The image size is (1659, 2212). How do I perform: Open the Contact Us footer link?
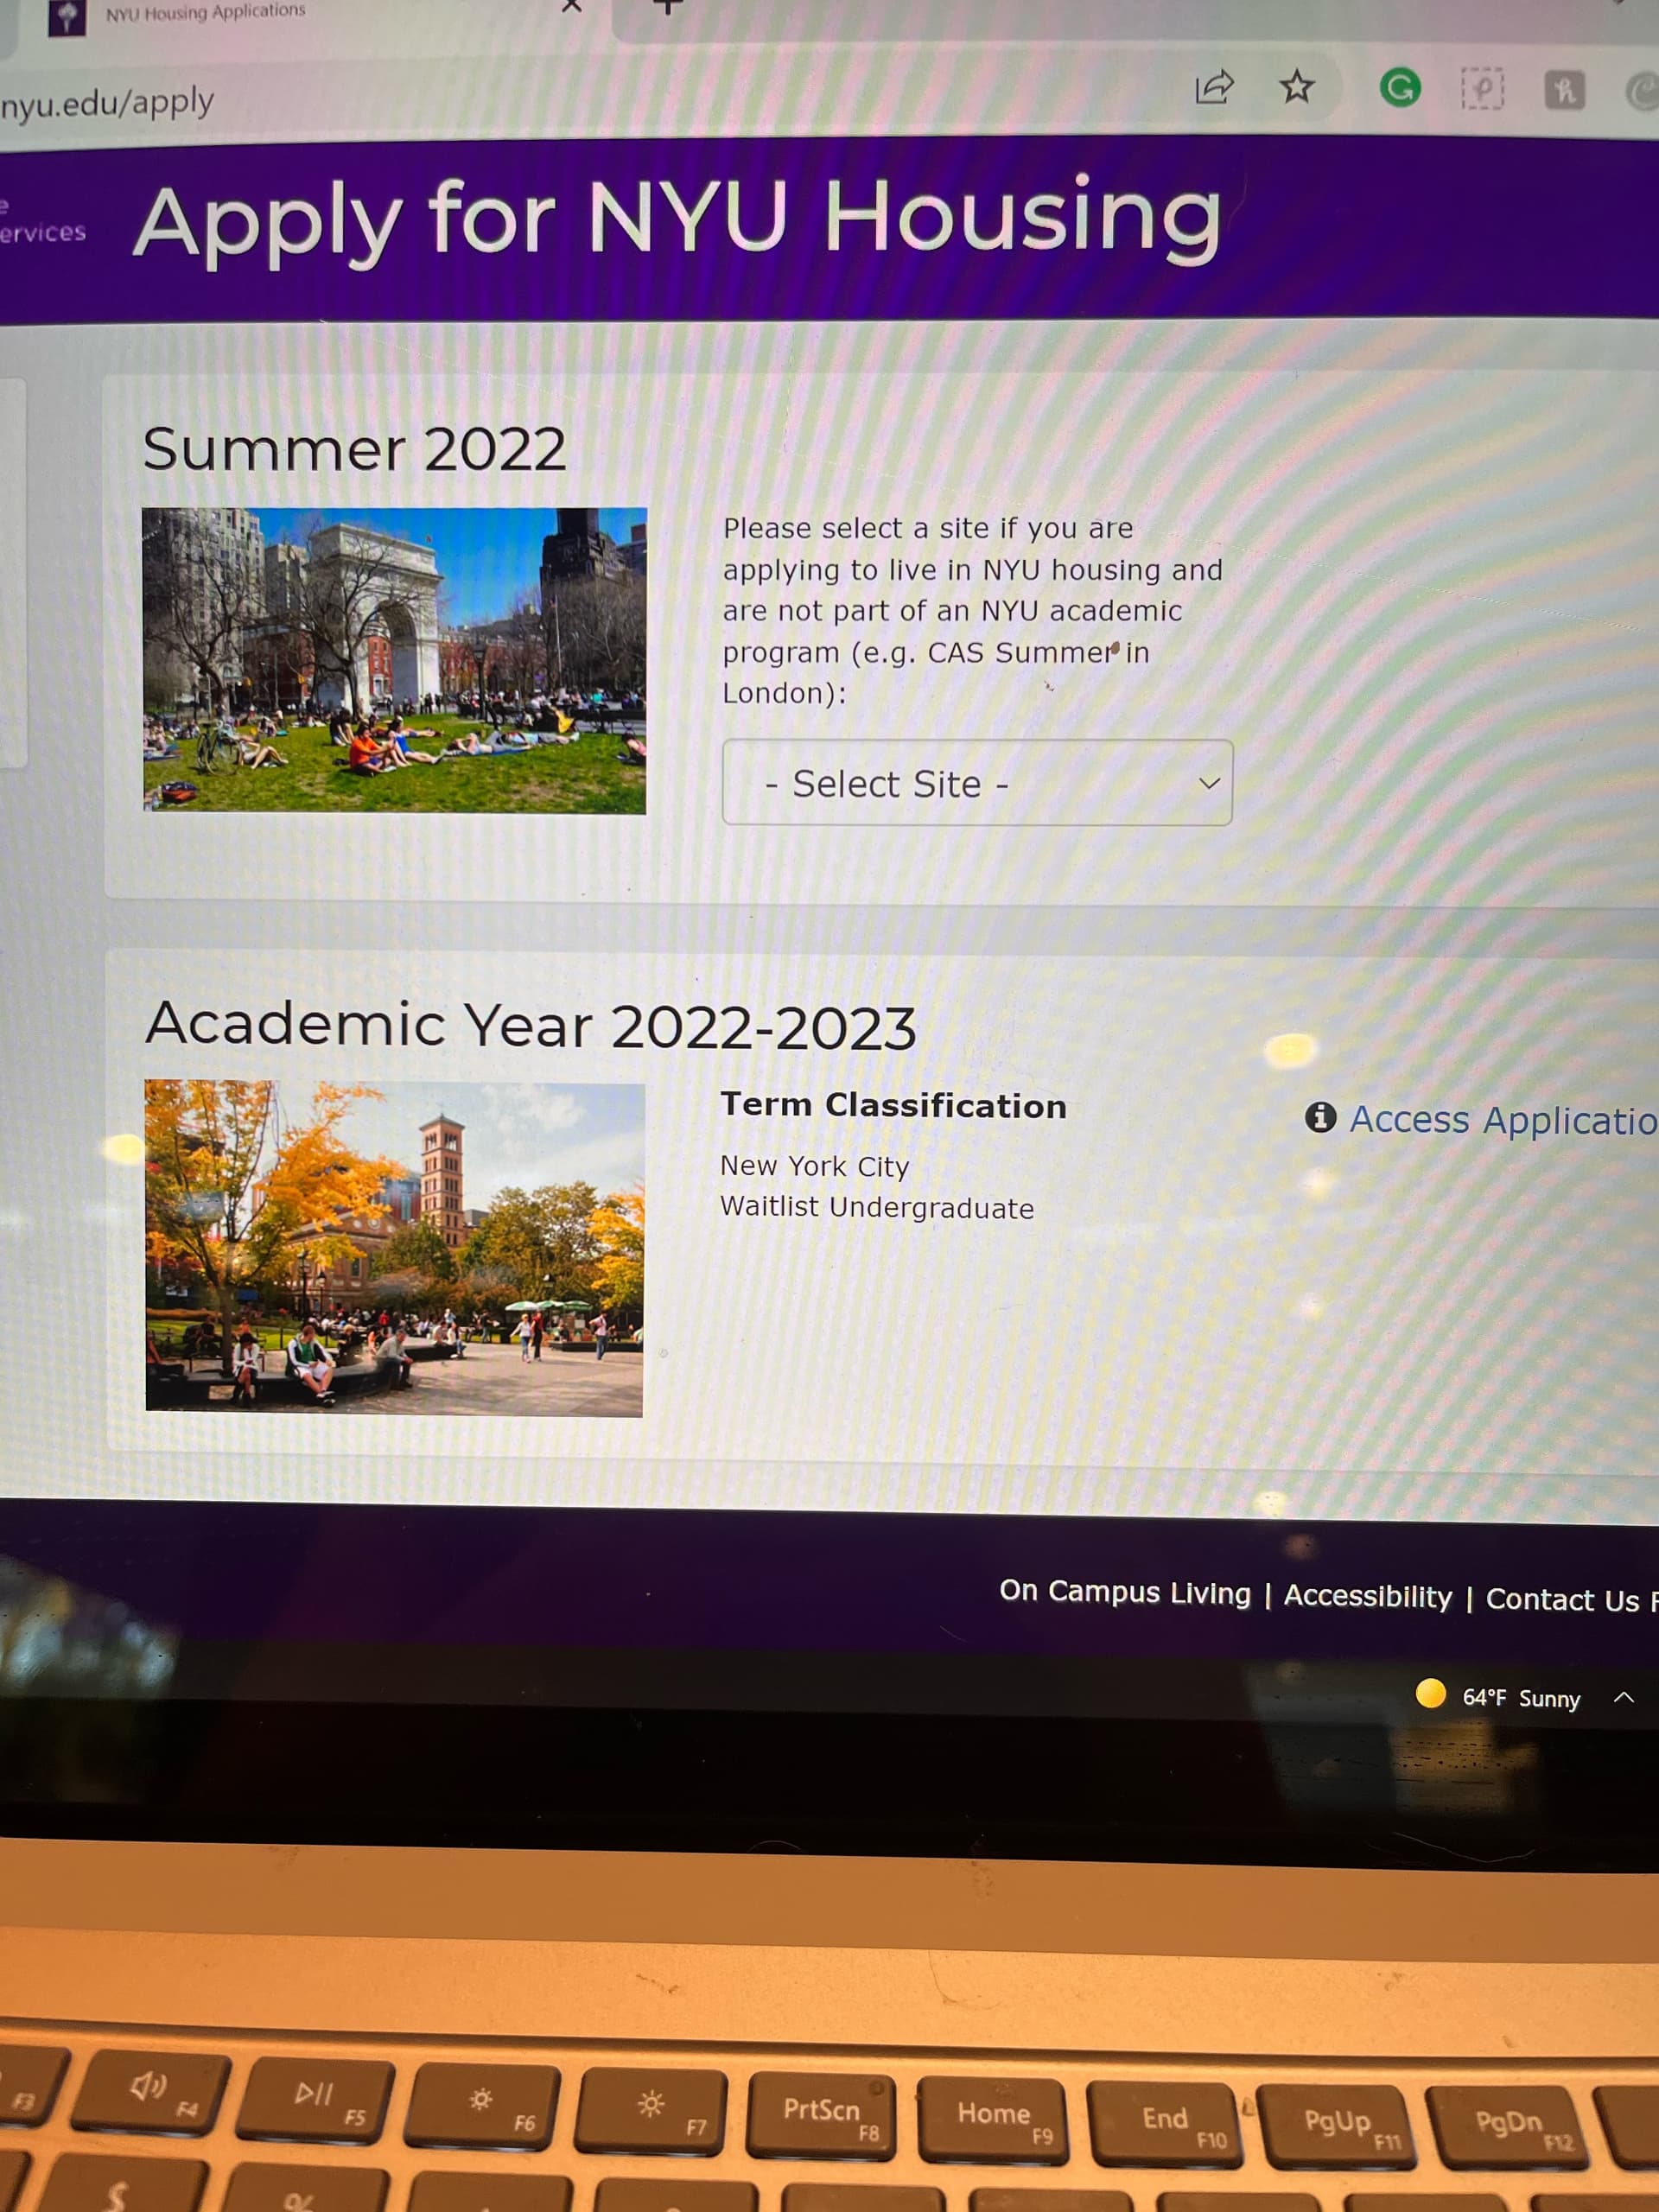[x=1562, y=1600]
